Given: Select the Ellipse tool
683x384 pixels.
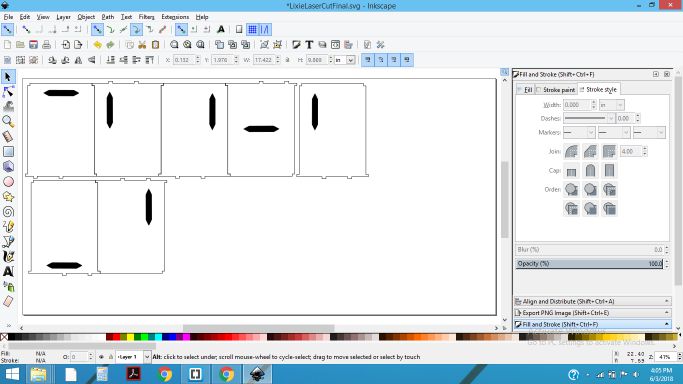Looking at the screenshot, I should (8, 182).
